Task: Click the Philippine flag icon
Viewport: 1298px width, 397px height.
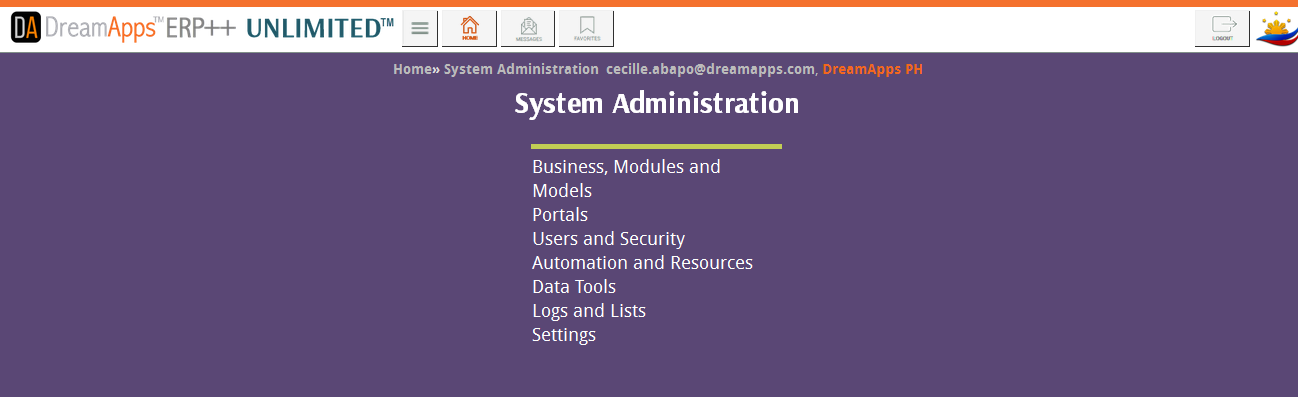Action: coord(1276,29)
